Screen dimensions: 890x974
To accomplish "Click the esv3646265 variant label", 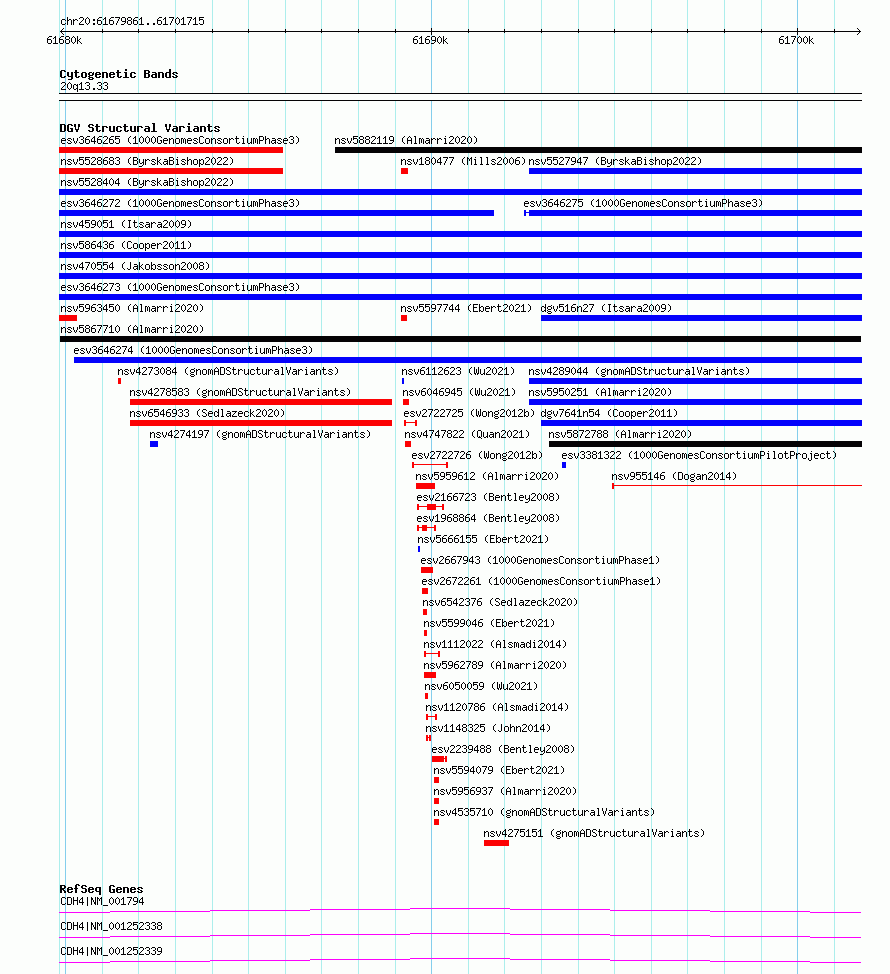I will [179, 140].
